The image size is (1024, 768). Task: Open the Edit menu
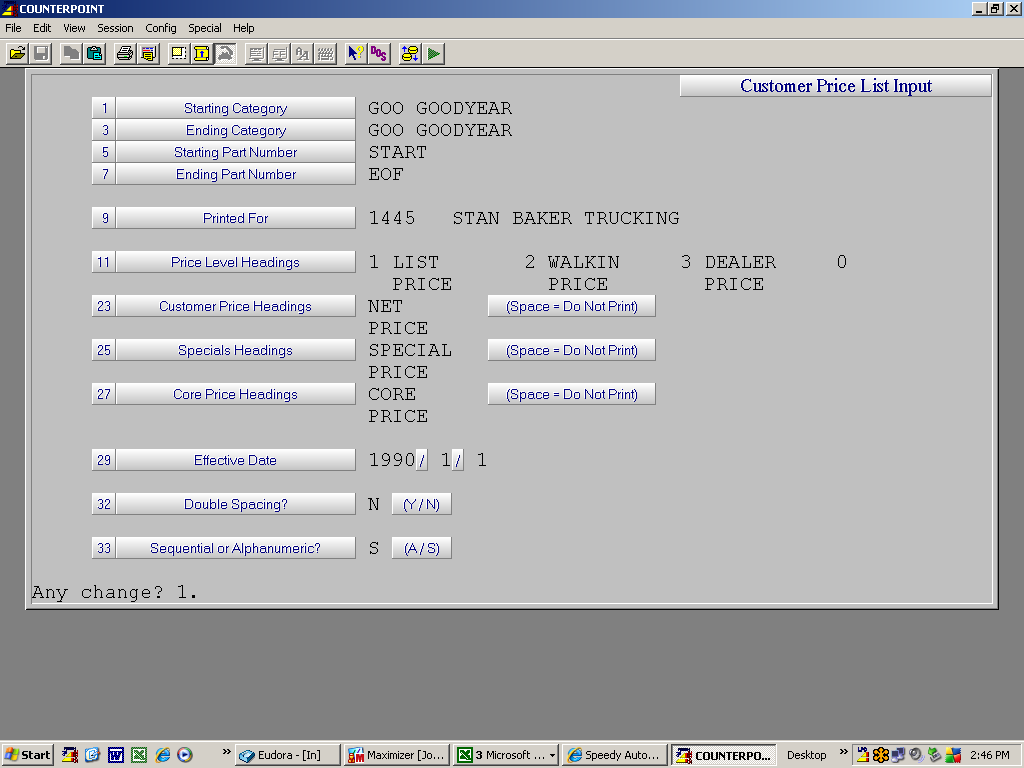[x=42, y=28]
